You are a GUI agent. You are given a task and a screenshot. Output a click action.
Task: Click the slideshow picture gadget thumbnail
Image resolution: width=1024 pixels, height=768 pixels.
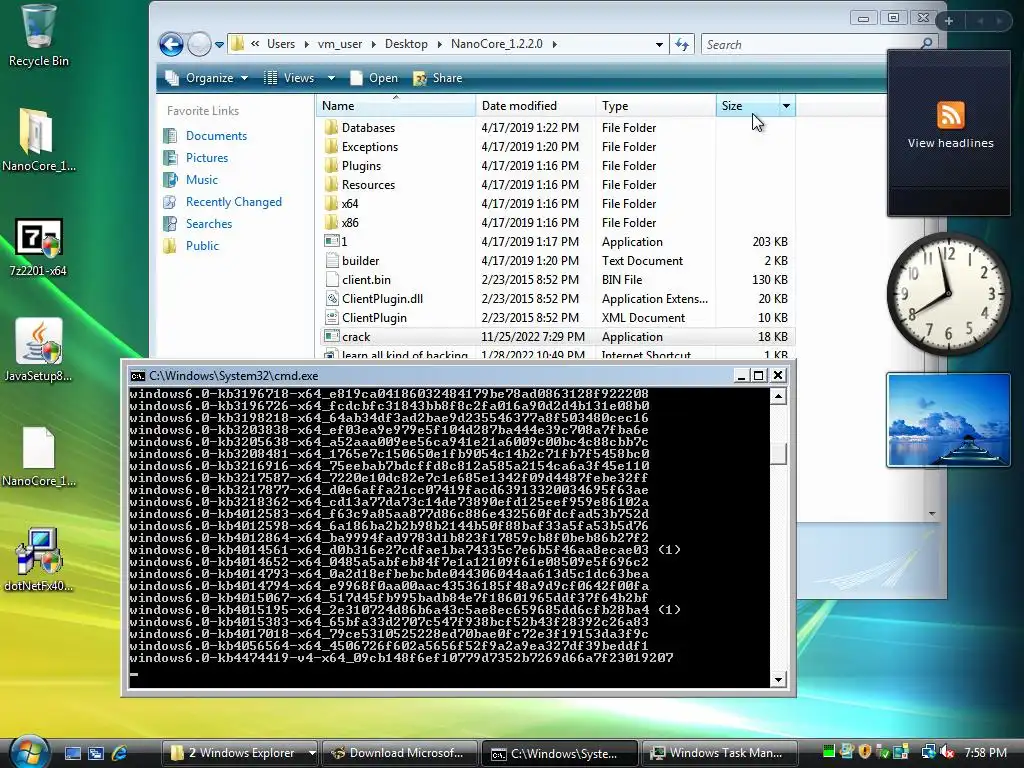click(948, 420)
